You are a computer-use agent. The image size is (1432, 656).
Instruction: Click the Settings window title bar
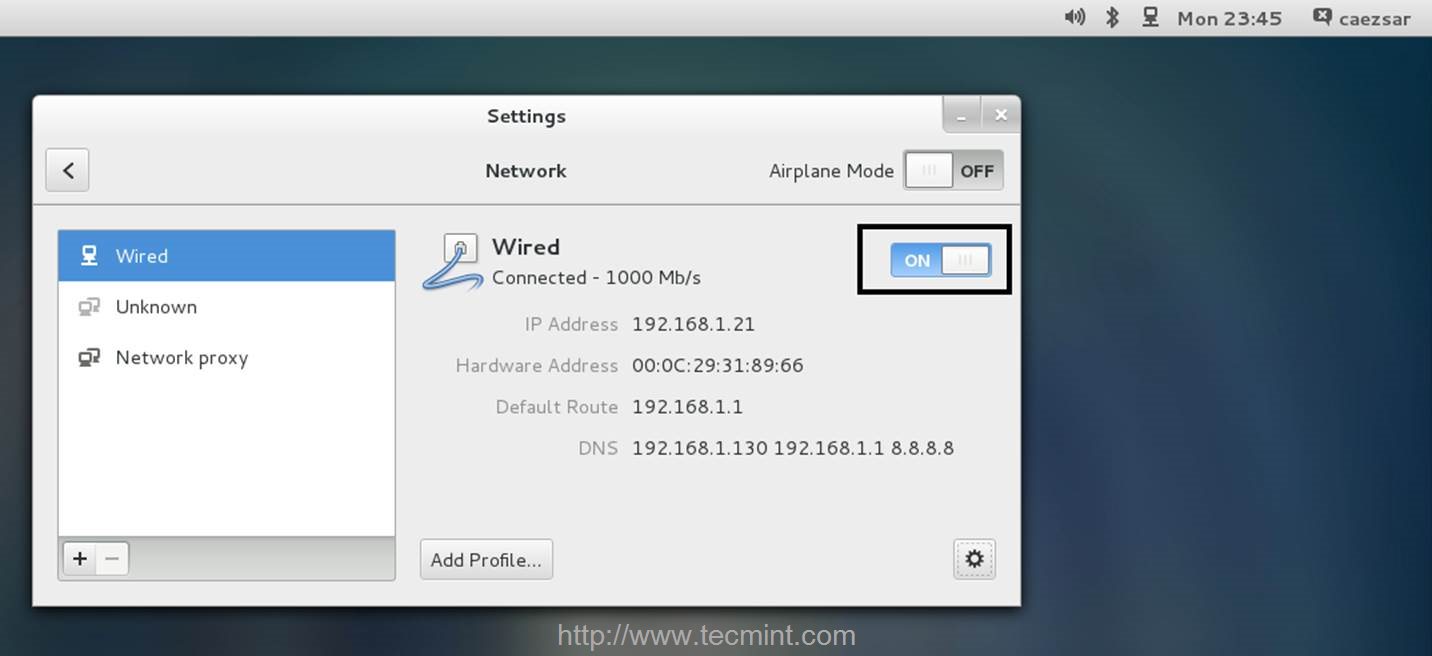526,116
